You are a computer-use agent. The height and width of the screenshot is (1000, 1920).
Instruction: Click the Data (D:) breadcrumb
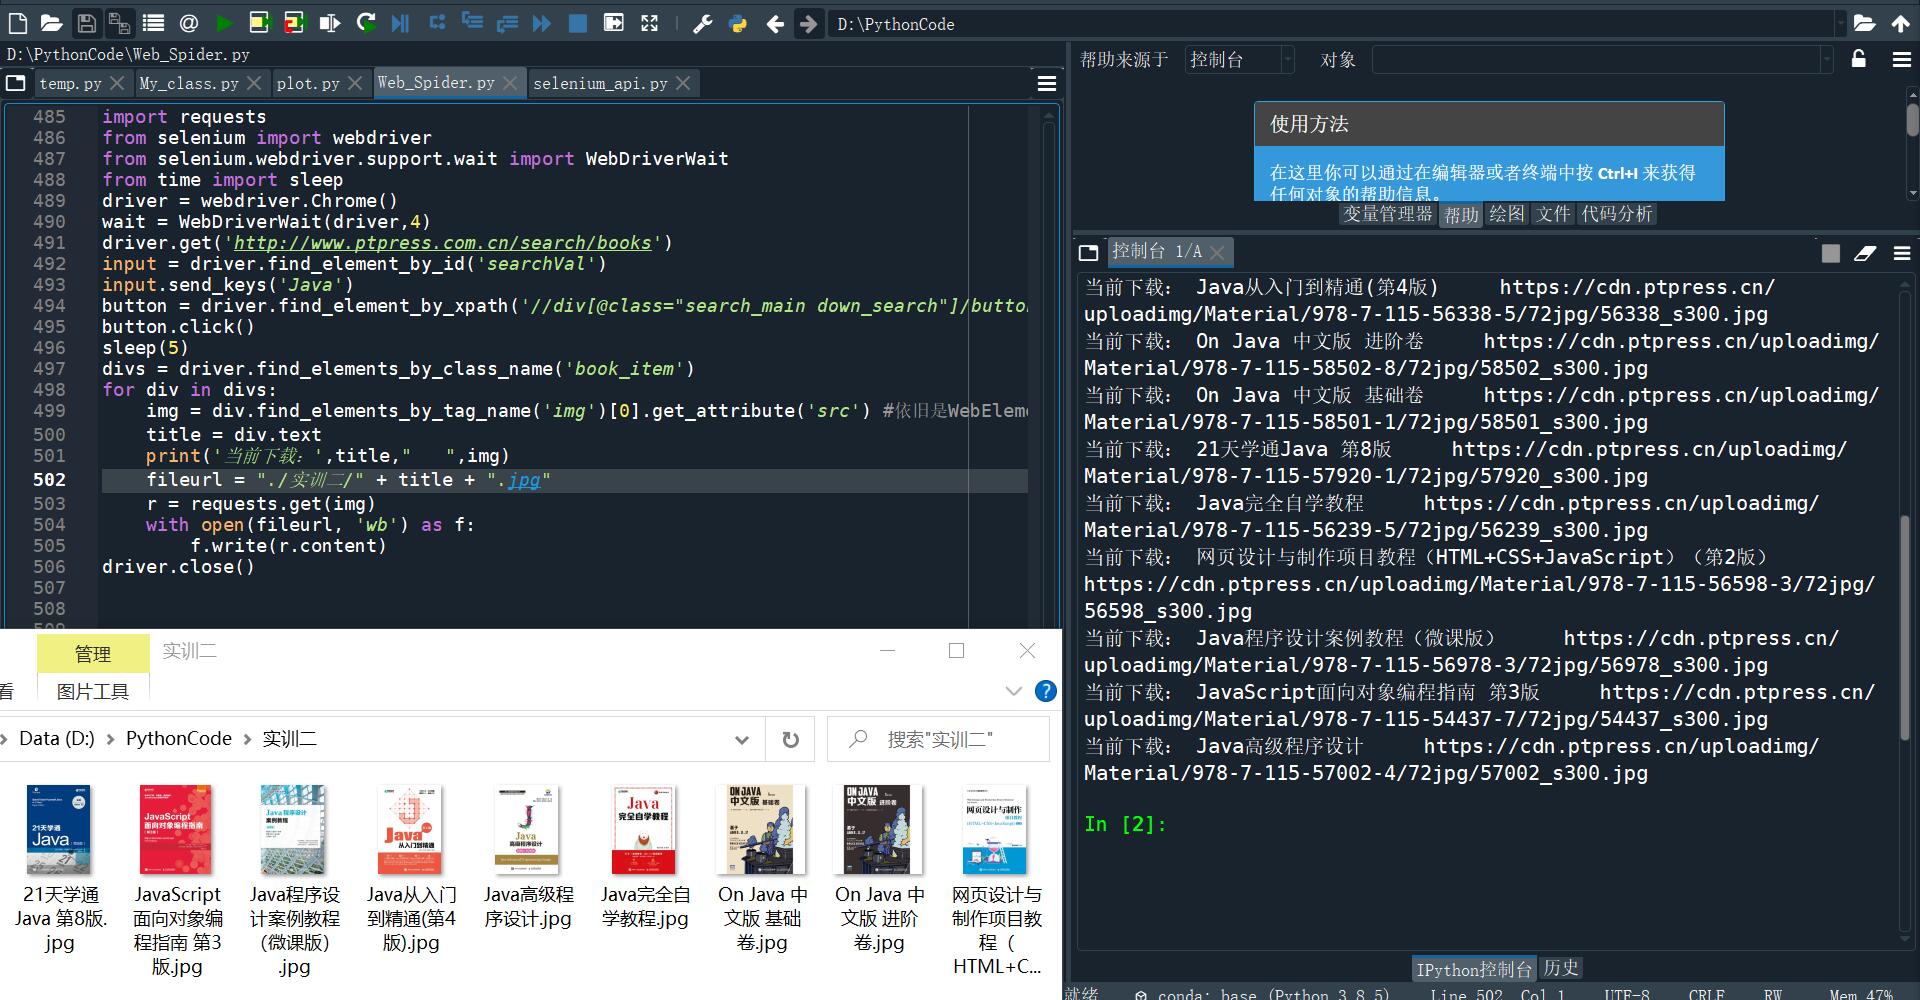pos(56,739)
